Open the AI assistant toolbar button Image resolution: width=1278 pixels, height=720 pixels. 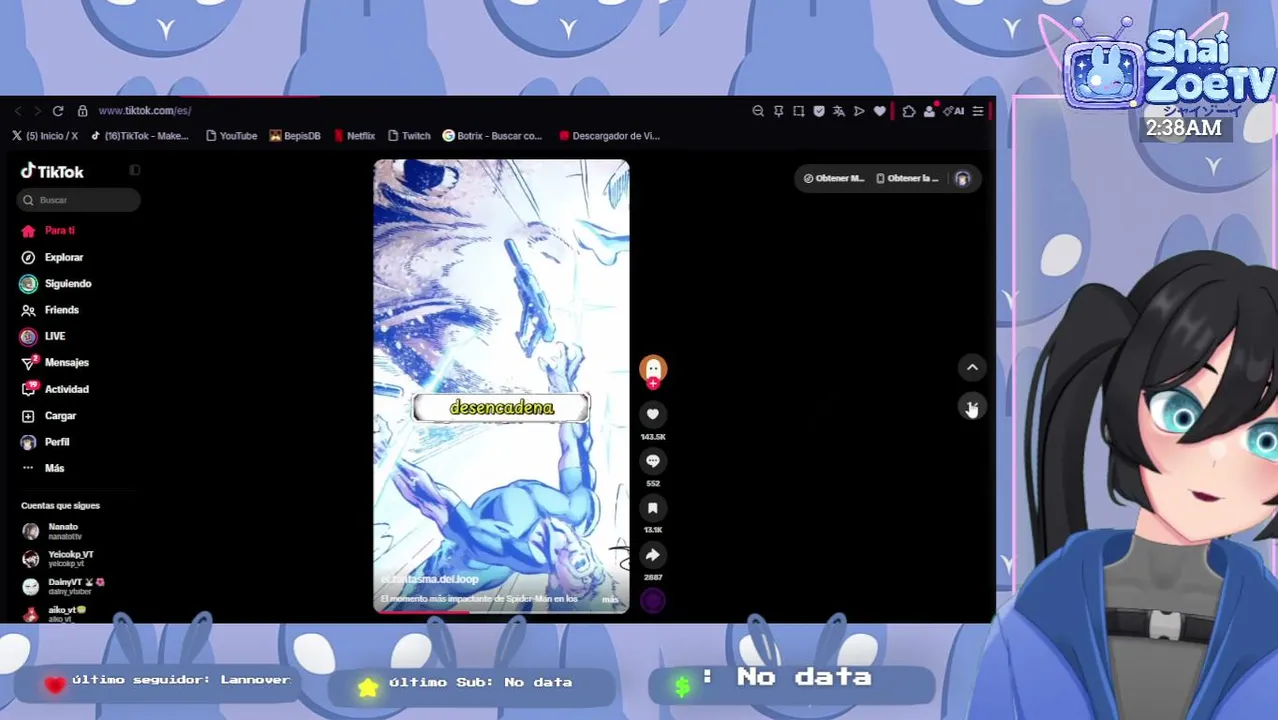click(x=954, y=111)
